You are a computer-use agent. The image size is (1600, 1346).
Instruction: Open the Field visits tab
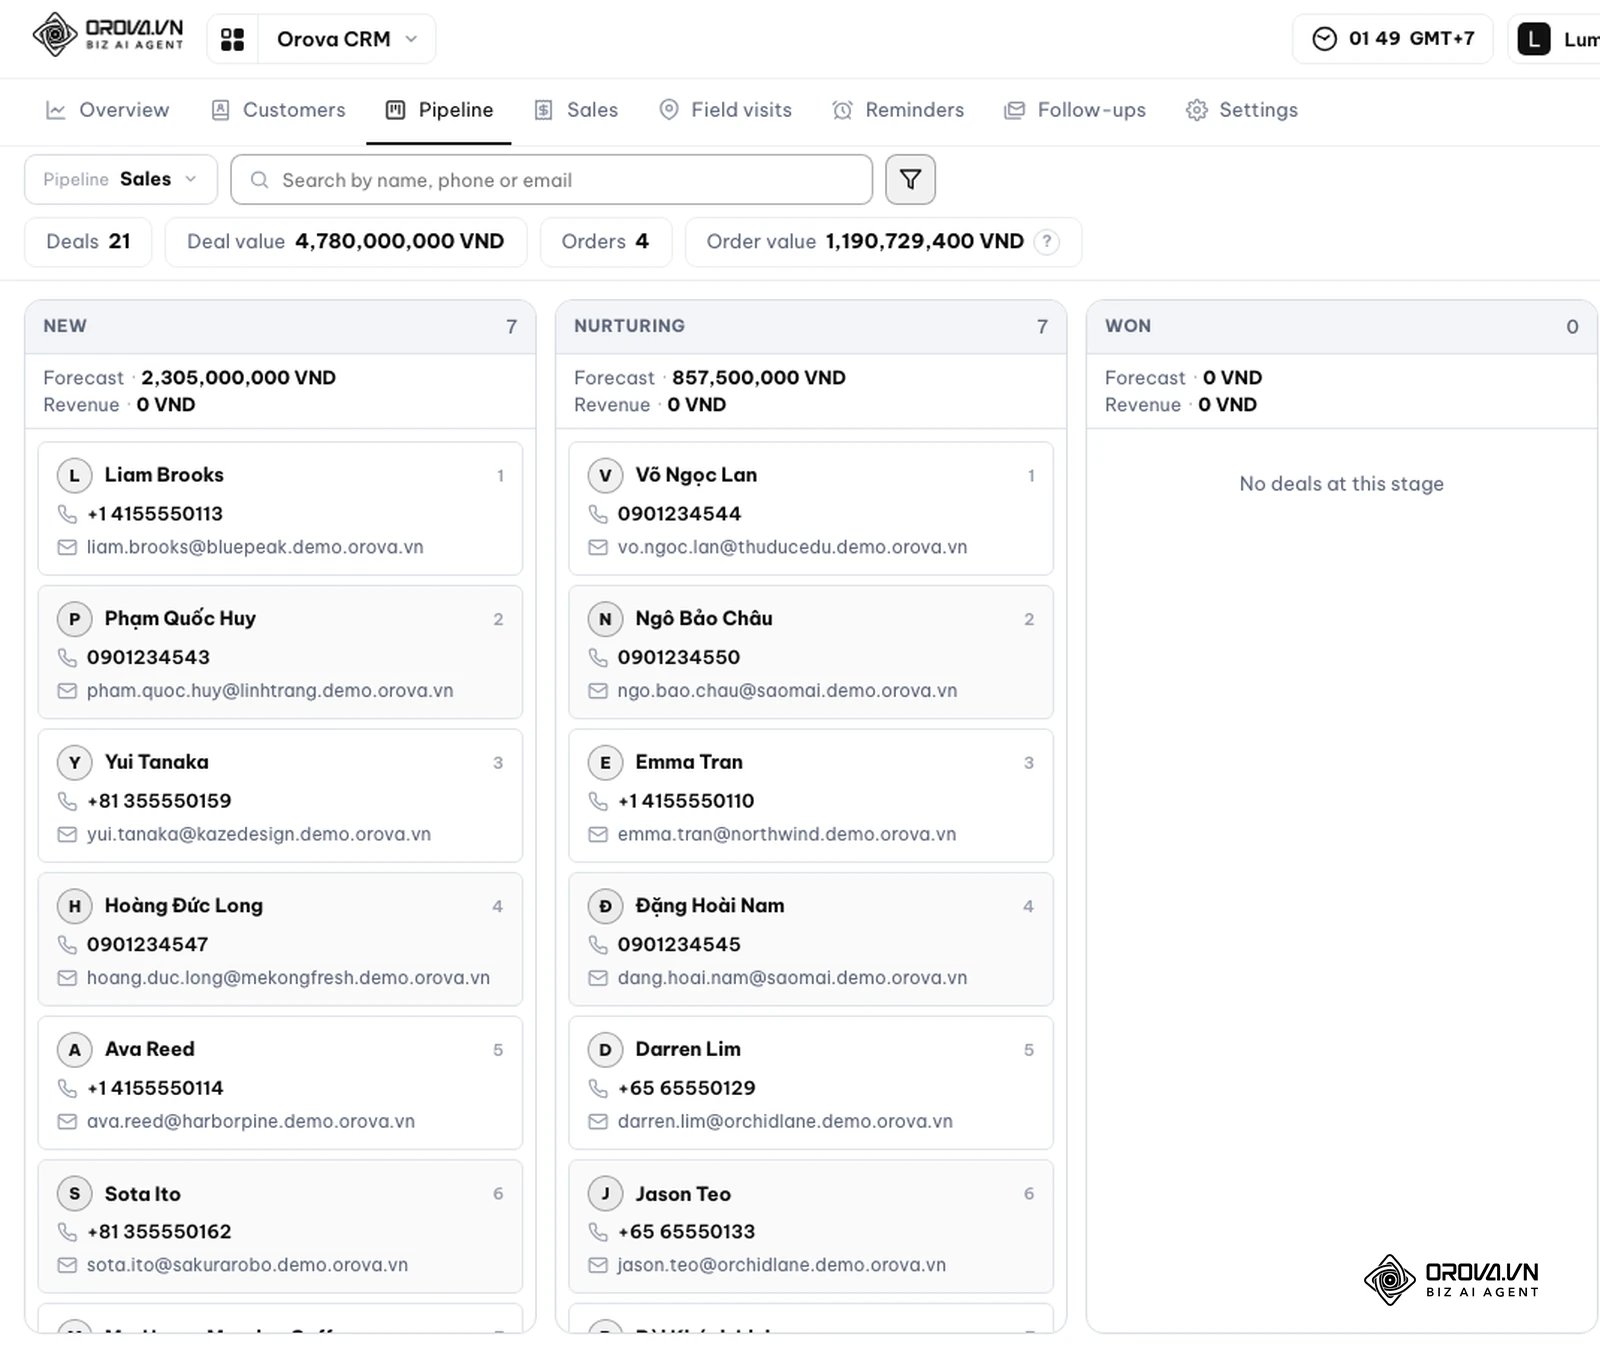coord(725,110)
